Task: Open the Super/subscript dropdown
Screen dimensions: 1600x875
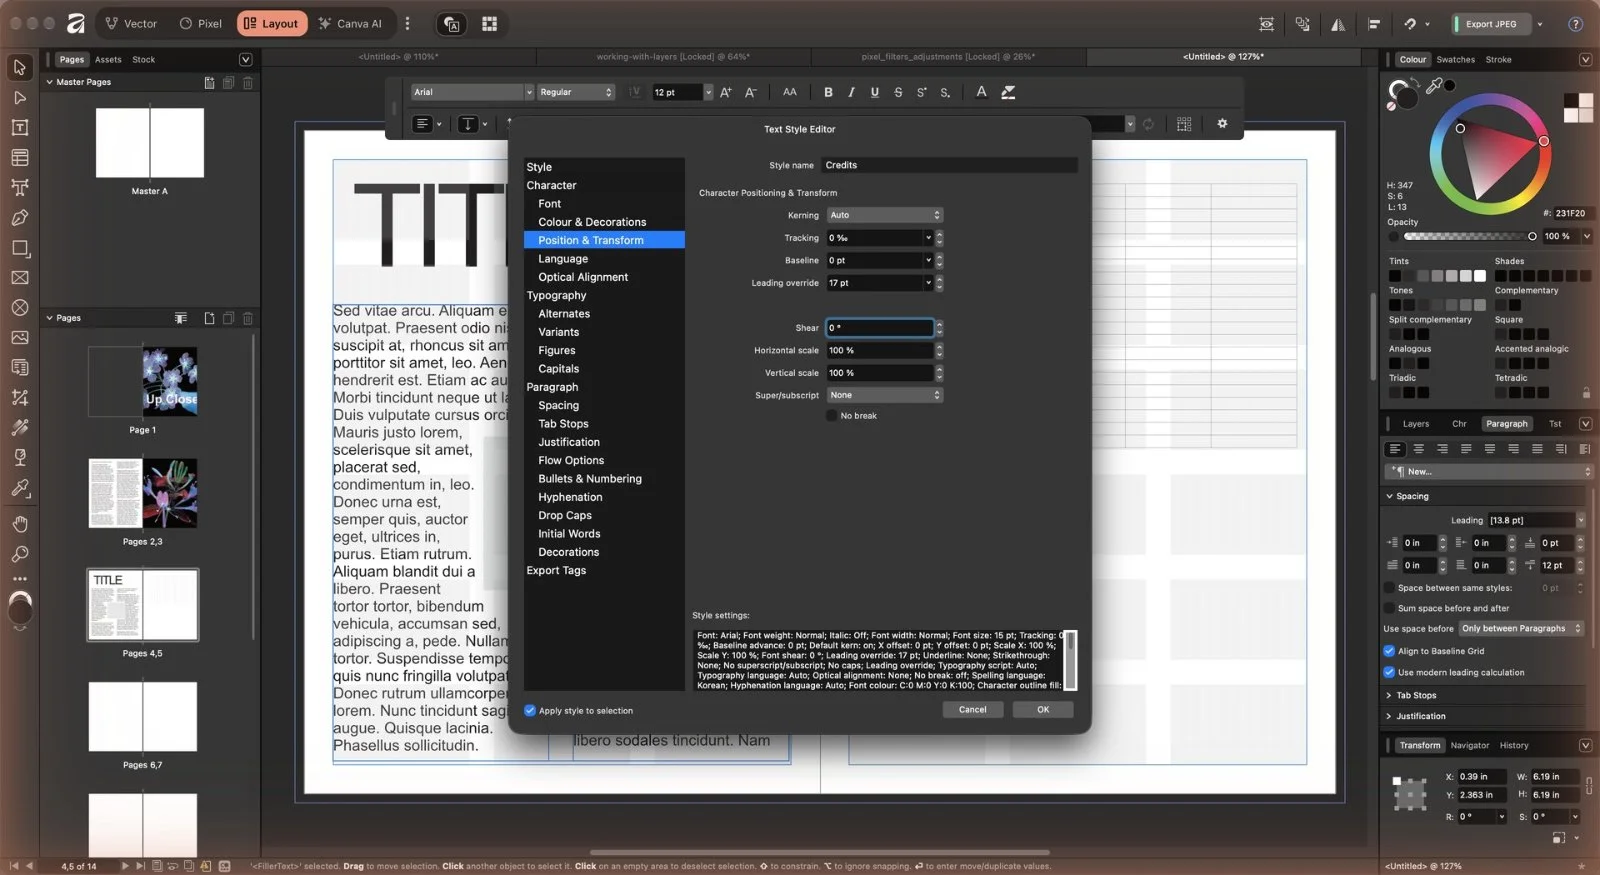Action: 885,395
